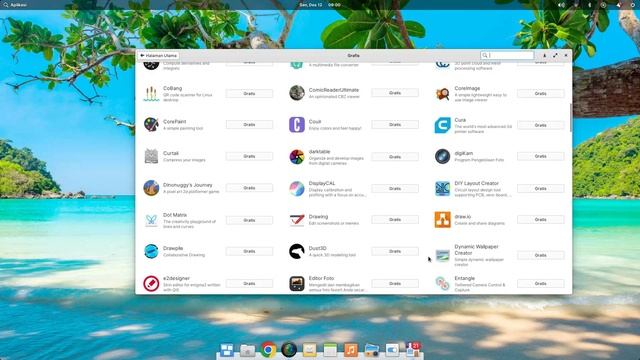
Task: Install Curtail via Gratis button
Action: [x=249, y=156]
